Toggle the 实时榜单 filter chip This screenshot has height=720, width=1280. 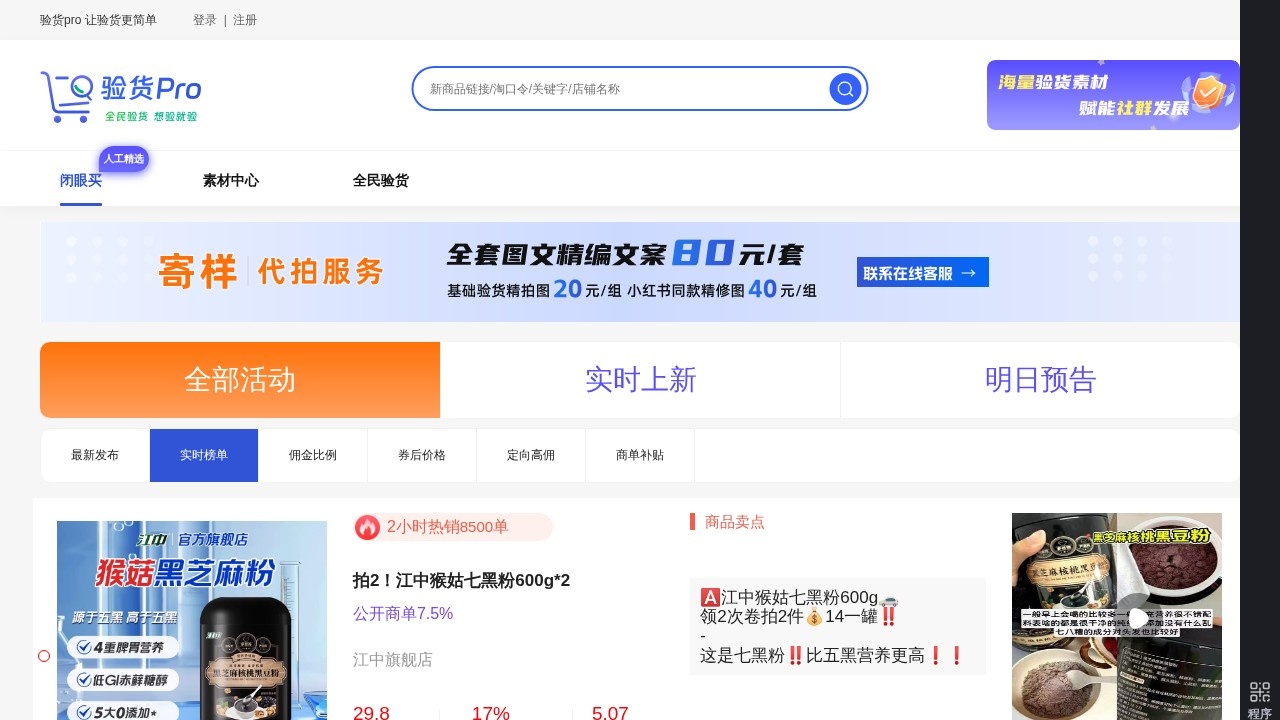click(203, 455)
